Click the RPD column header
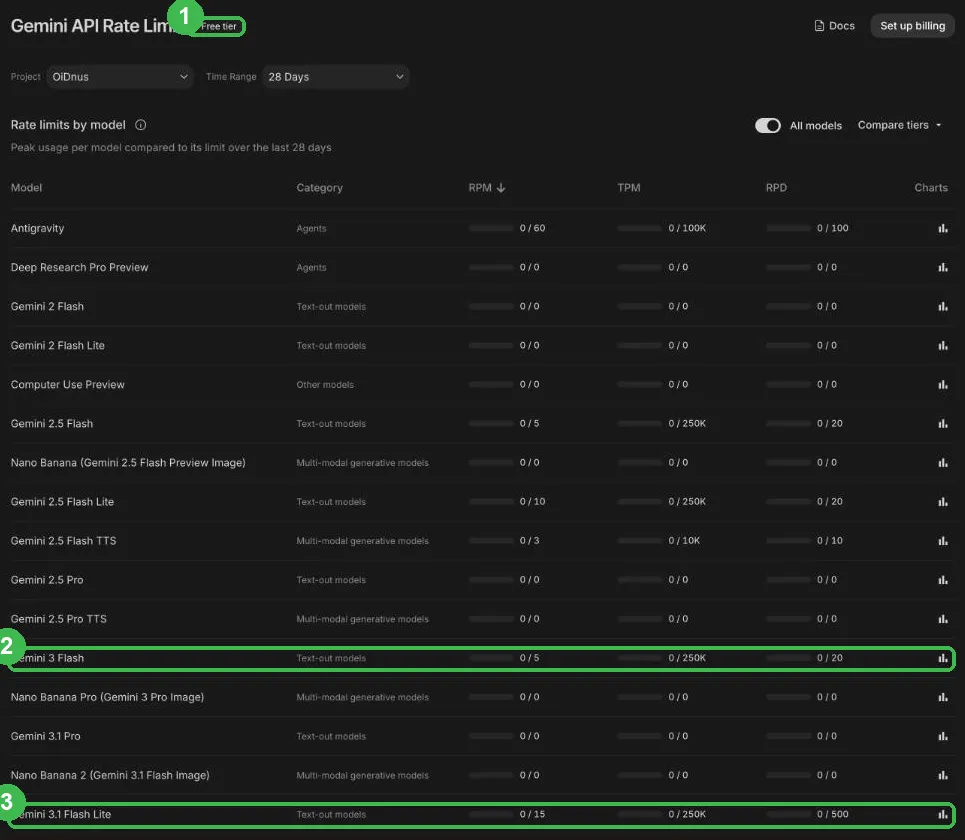Screen dimensions: 965x840 (x=776, y=188)
